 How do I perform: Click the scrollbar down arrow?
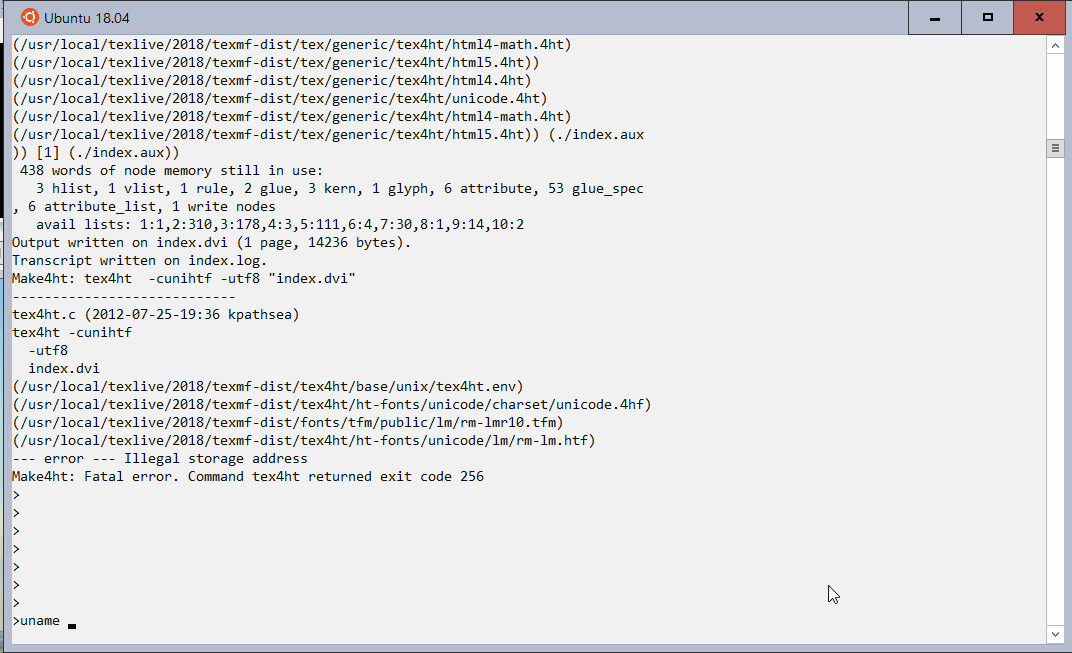coord(1055,634)
